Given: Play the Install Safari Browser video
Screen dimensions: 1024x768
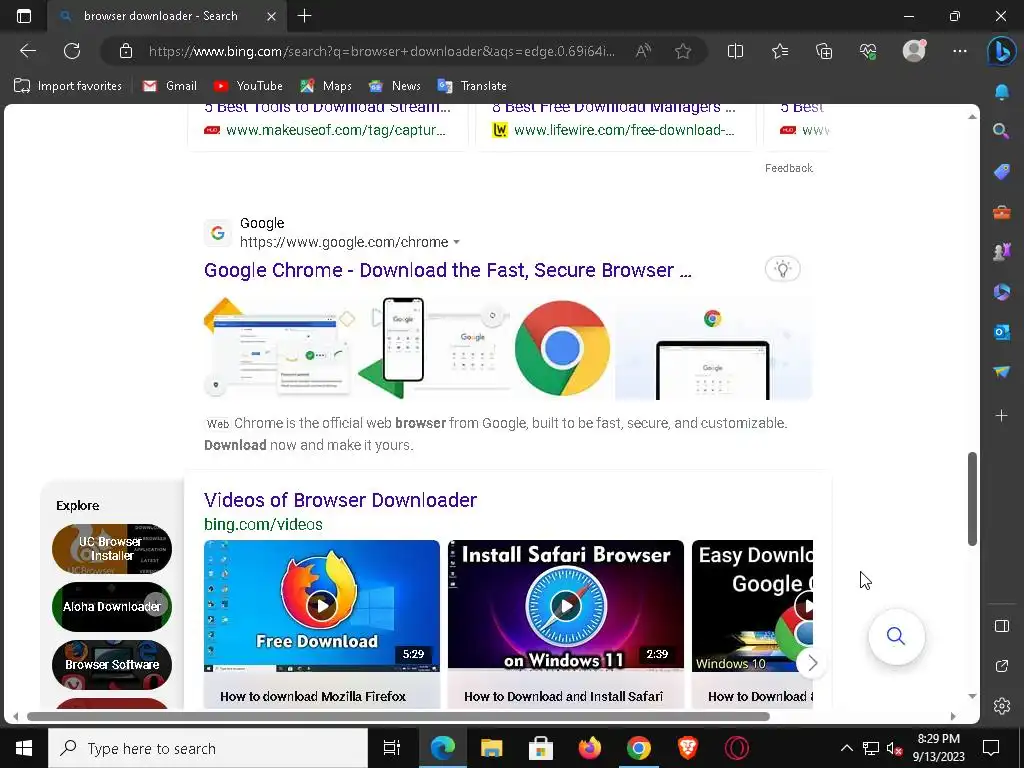Looking at the screenshot, I should (566, 605).
